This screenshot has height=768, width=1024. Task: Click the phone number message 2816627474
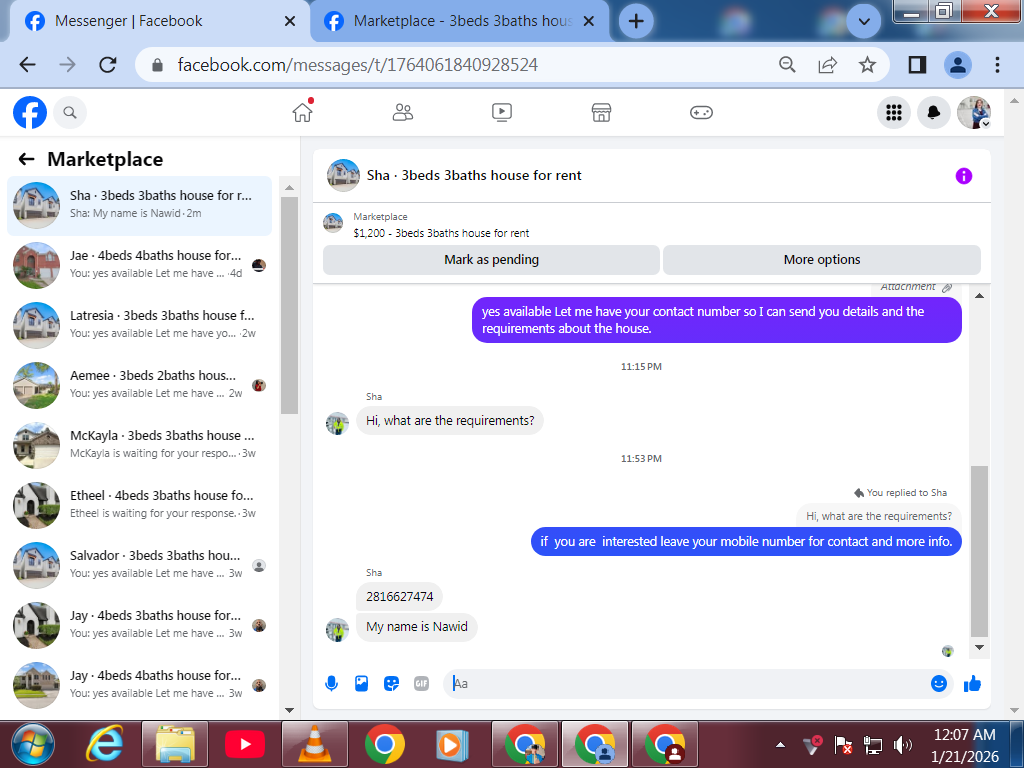[x=399, y=596]
